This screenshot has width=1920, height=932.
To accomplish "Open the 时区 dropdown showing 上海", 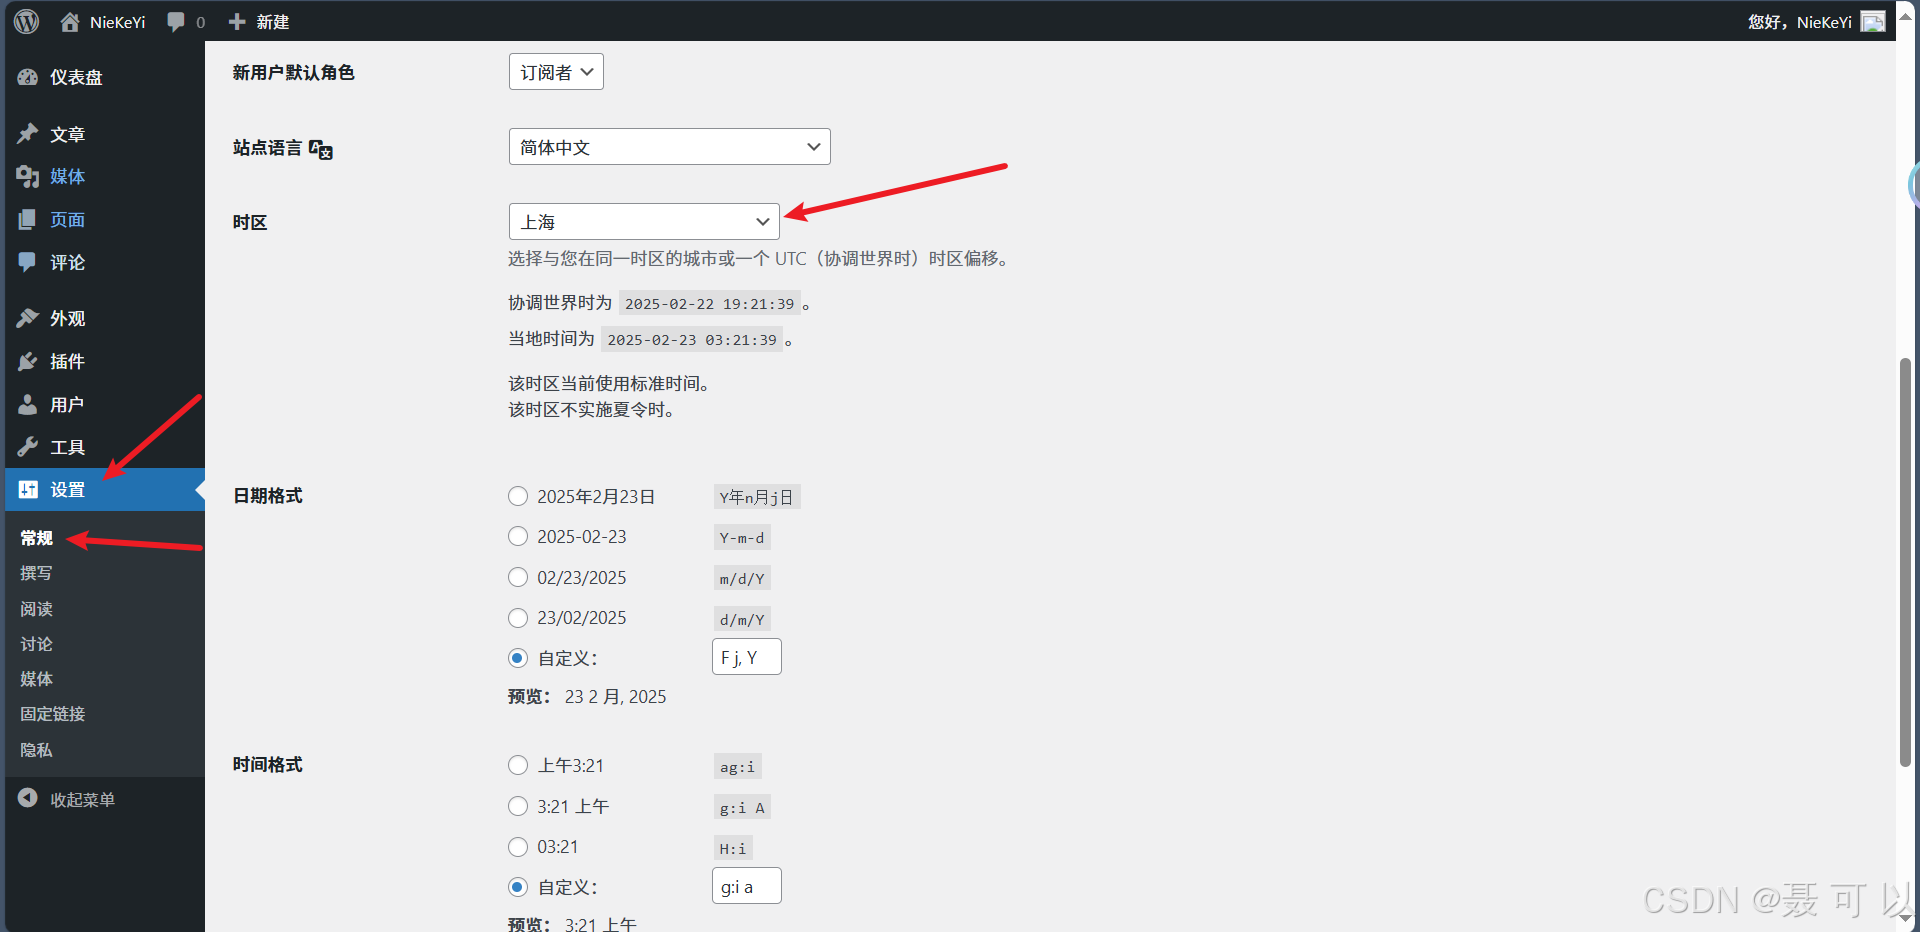I will (644, 222).
